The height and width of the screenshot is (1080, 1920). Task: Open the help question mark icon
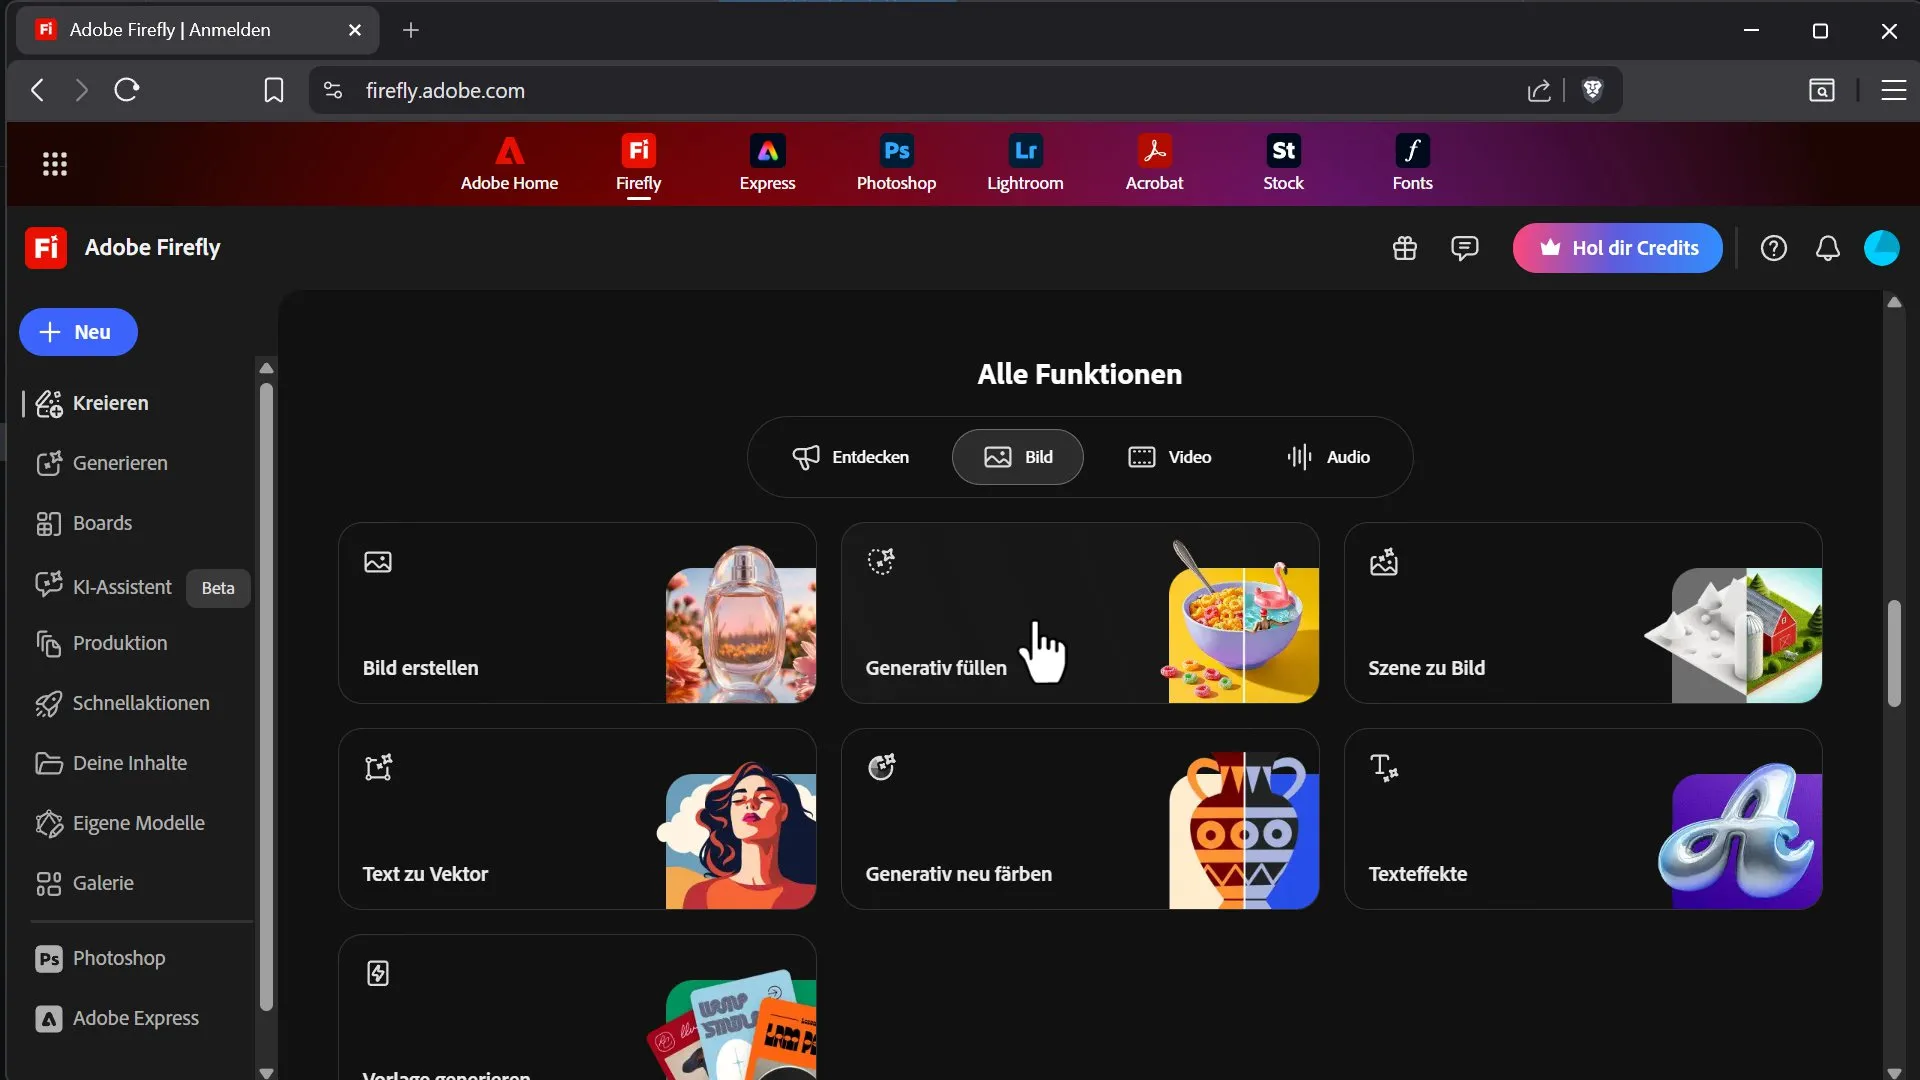[x=1774, y=248]
